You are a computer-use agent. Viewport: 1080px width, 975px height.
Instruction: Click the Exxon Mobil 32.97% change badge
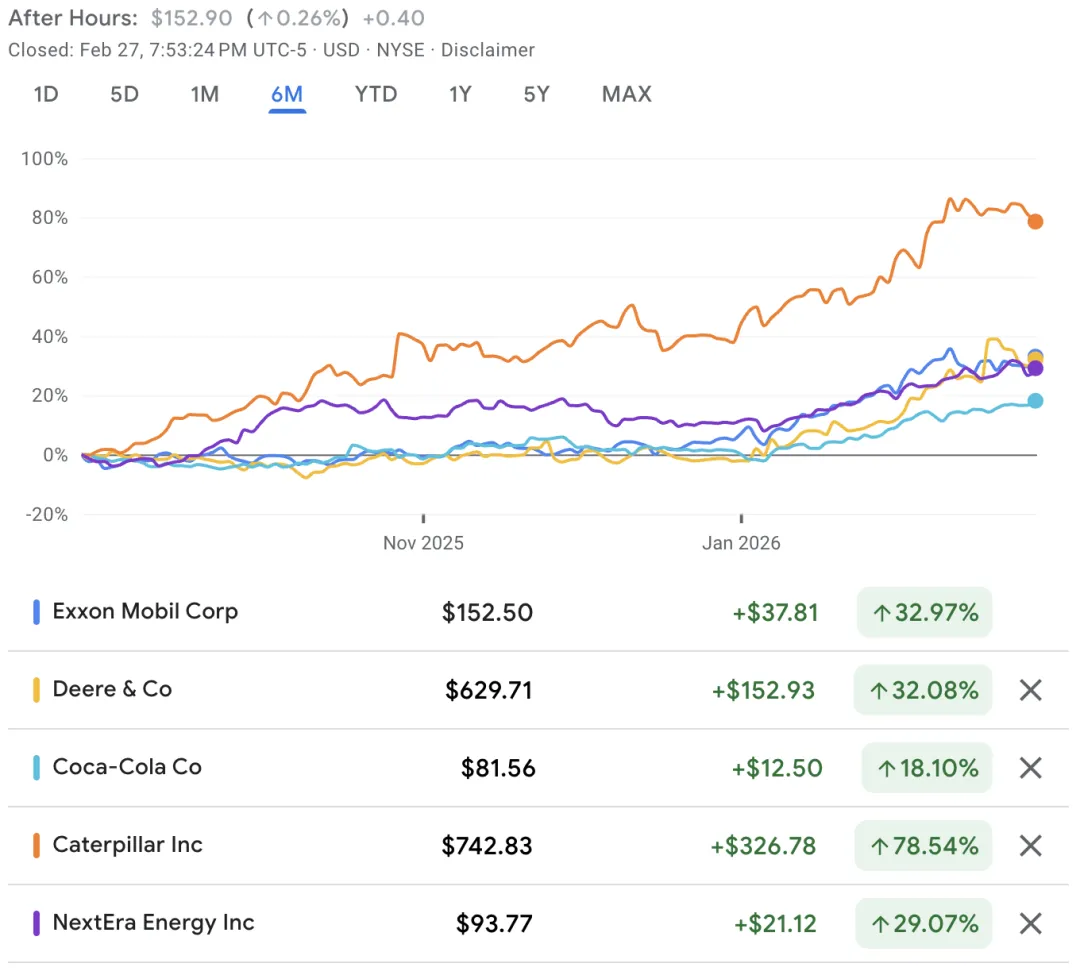925,612
